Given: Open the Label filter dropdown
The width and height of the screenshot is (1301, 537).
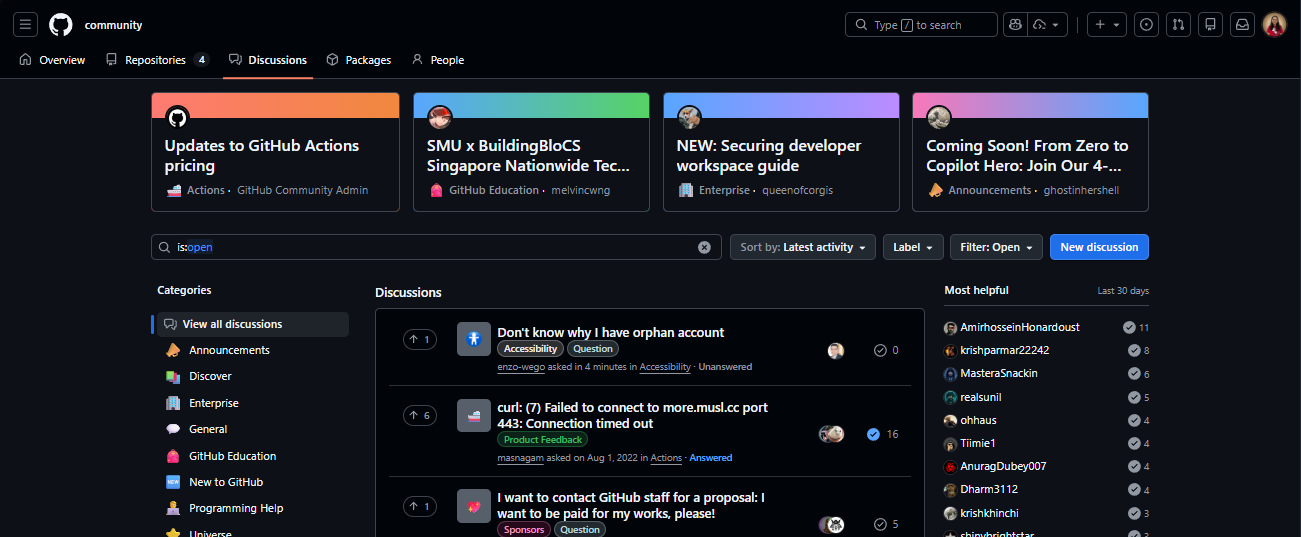Looking at the screenshot, I should coord(913,247).
